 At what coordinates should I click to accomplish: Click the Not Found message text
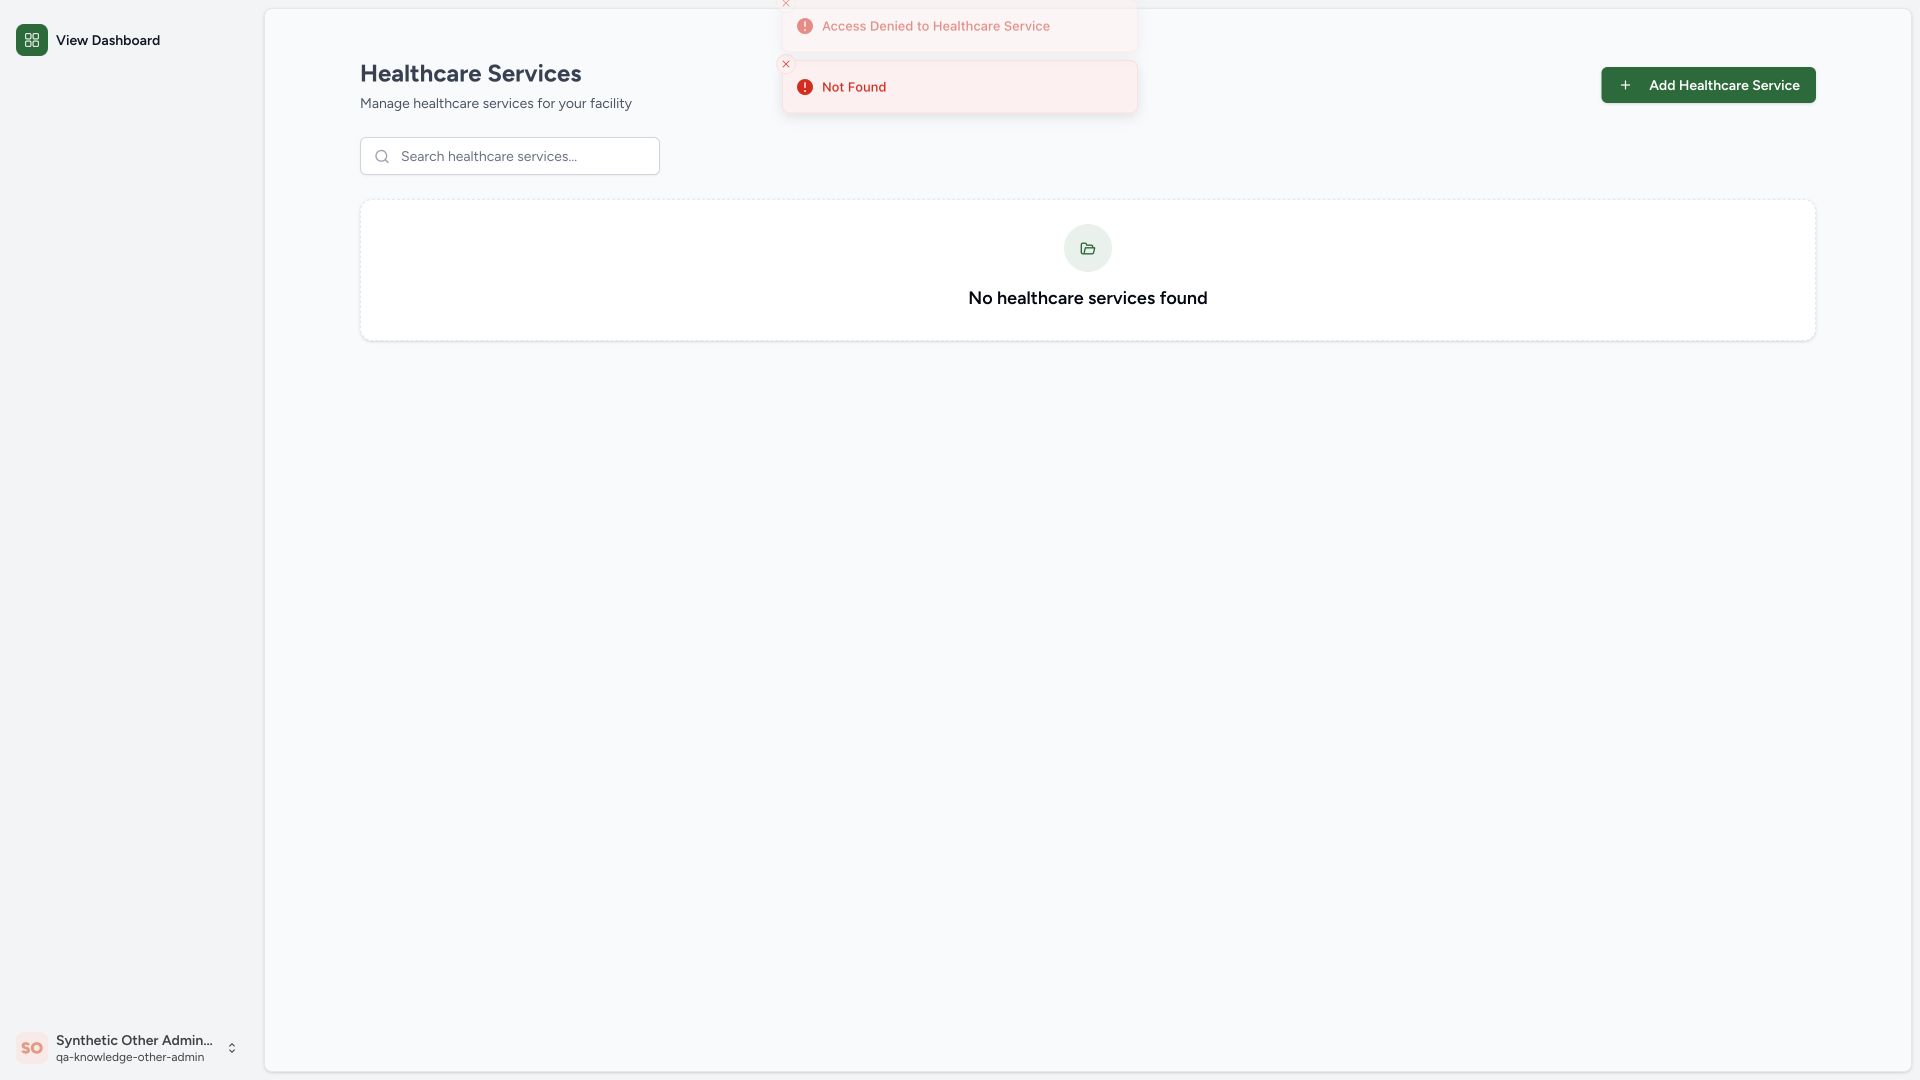tap(854, 87)
